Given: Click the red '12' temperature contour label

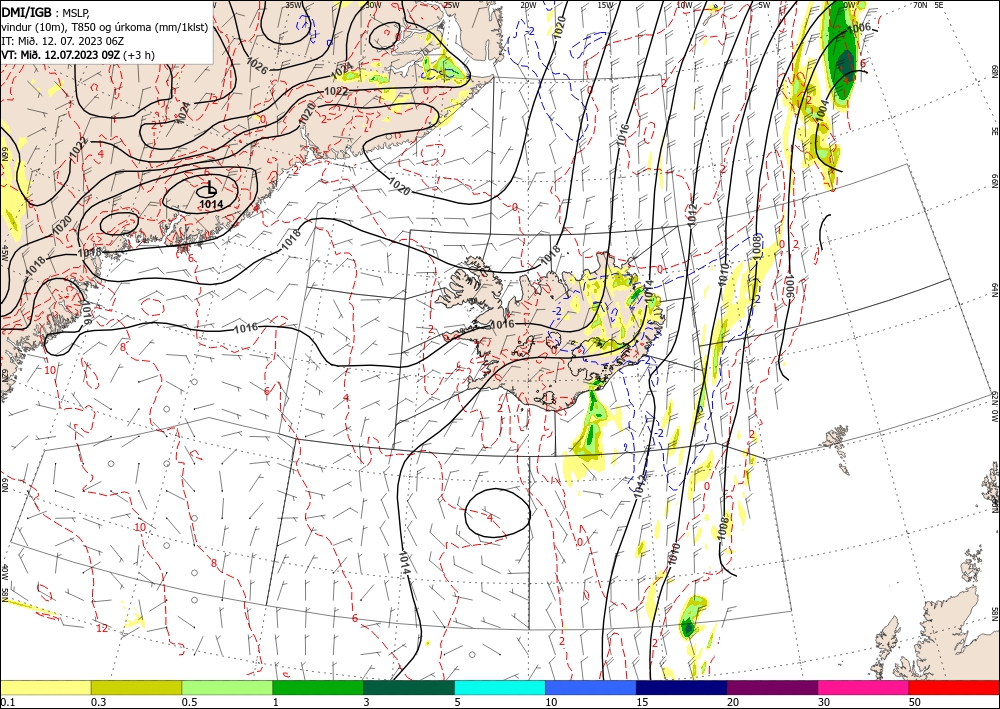Looking at the screenshot, I should coord(102,628).
